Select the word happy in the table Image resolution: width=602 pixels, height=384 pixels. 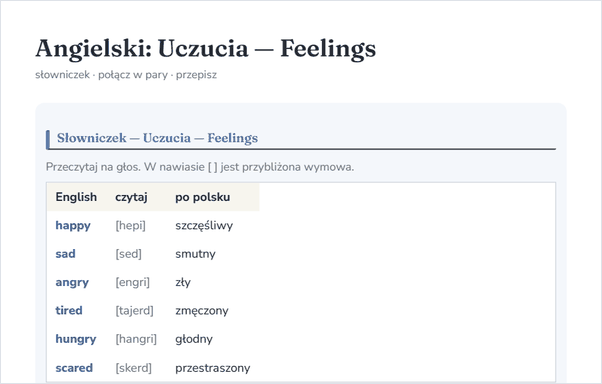(x=73, y=225)
